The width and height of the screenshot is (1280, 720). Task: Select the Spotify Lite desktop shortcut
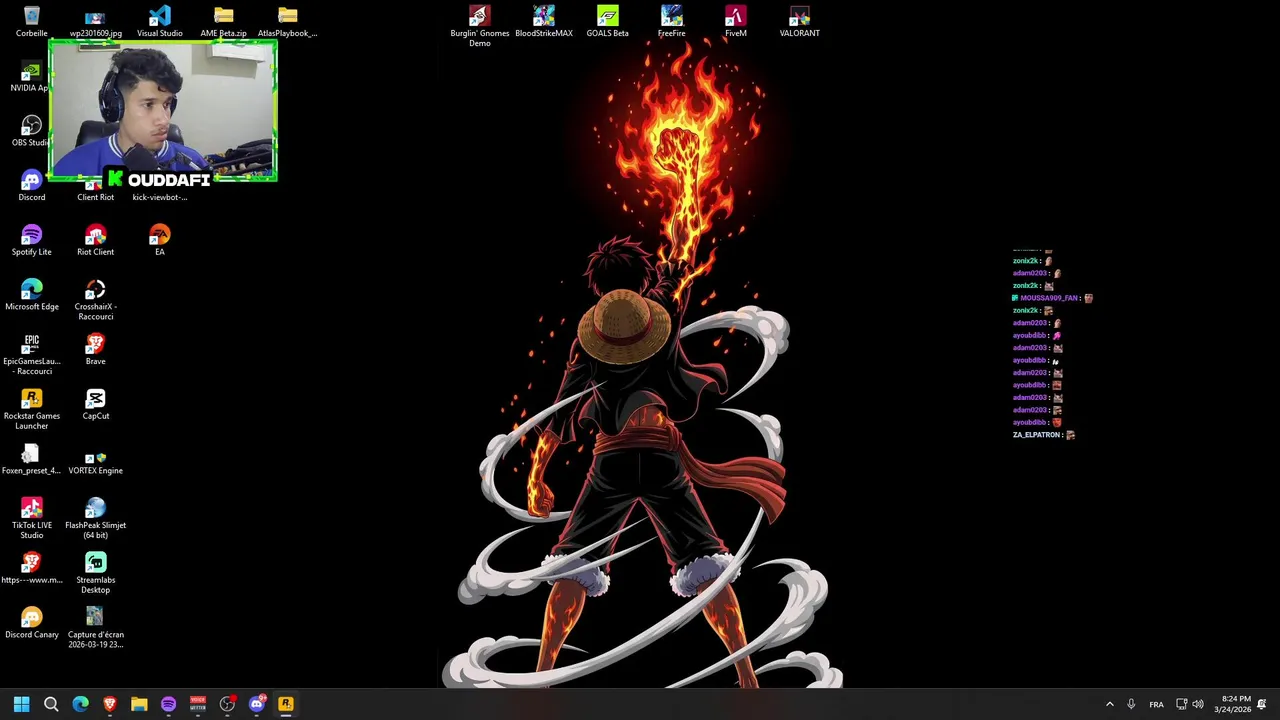click(x=32, y=241)
